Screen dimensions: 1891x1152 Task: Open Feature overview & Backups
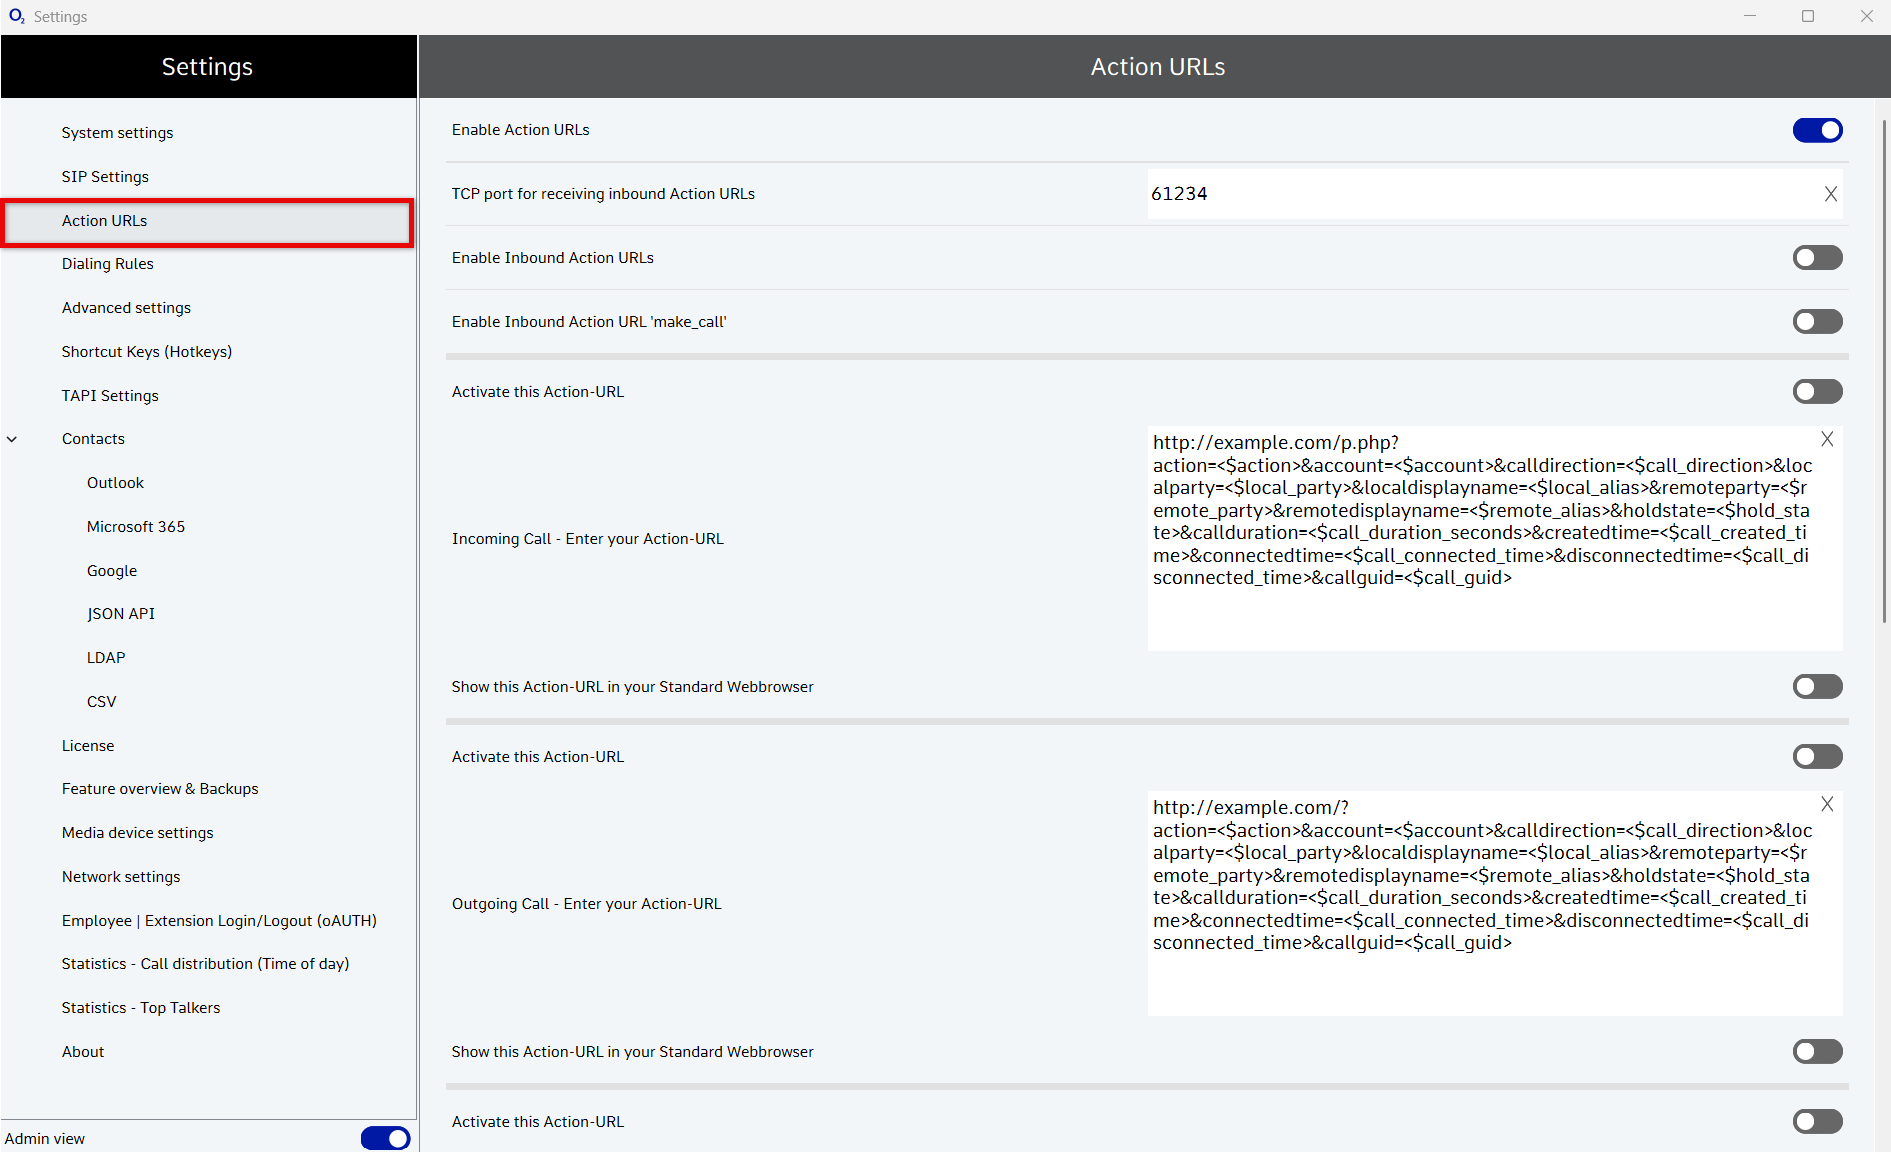160,789
